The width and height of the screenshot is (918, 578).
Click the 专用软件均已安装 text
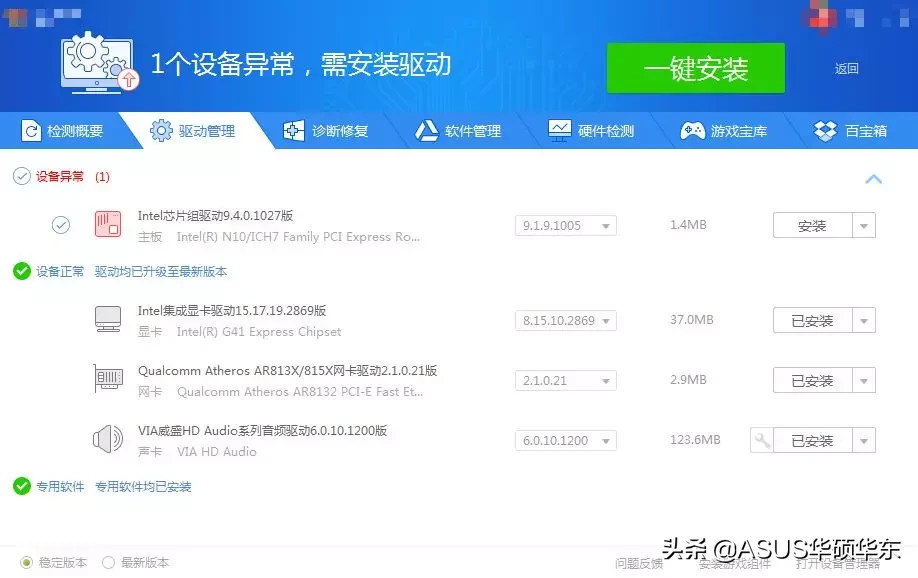coord(143,486)
